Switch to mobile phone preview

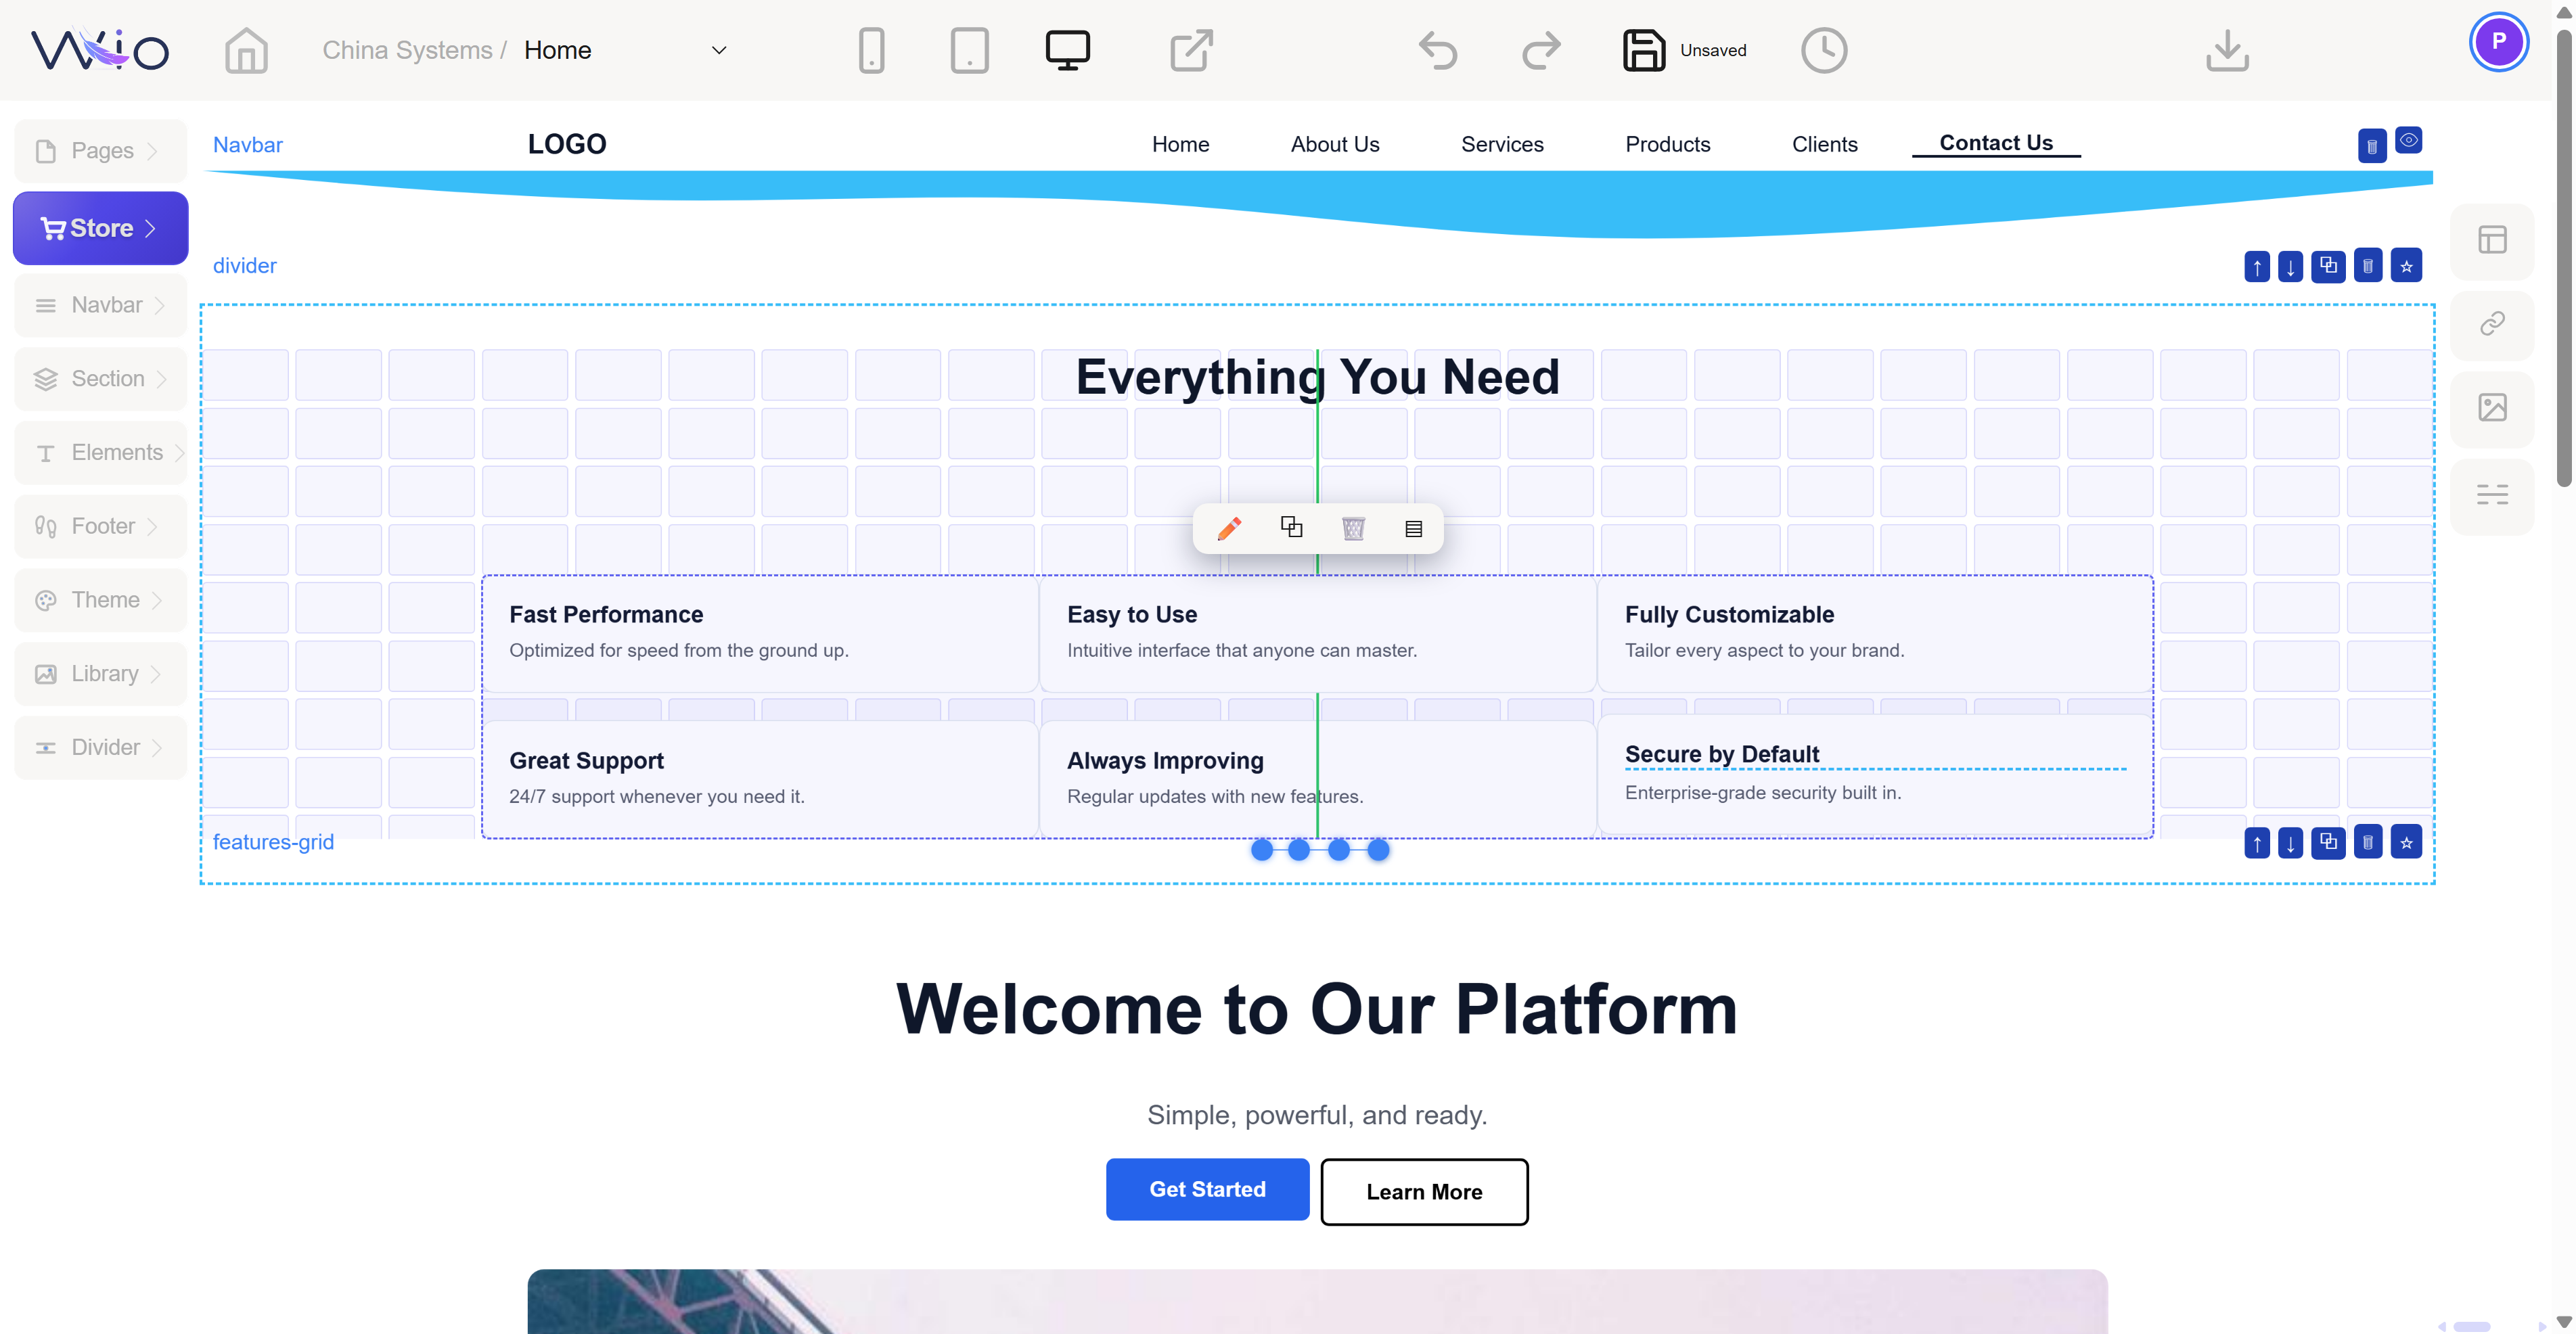pos(871,50)
